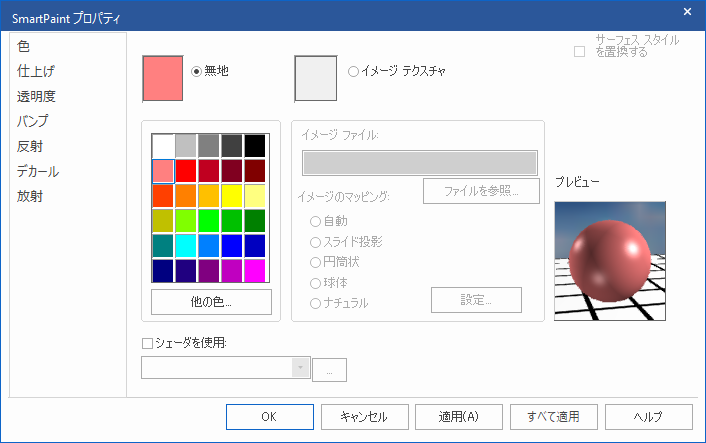
Task: Pick the bright yellow swatch
Action: click(232, 196)
